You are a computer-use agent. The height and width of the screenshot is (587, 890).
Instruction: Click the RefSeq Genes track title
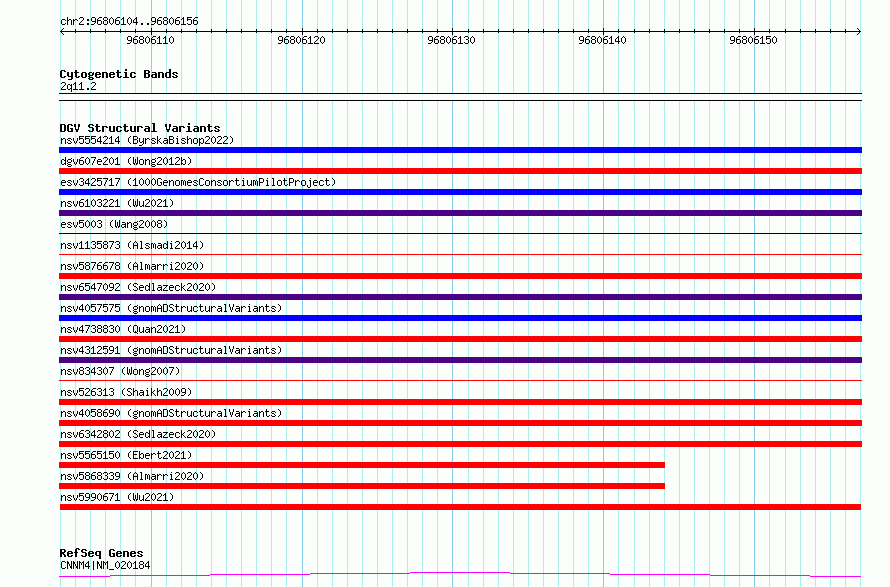[101, 553]
